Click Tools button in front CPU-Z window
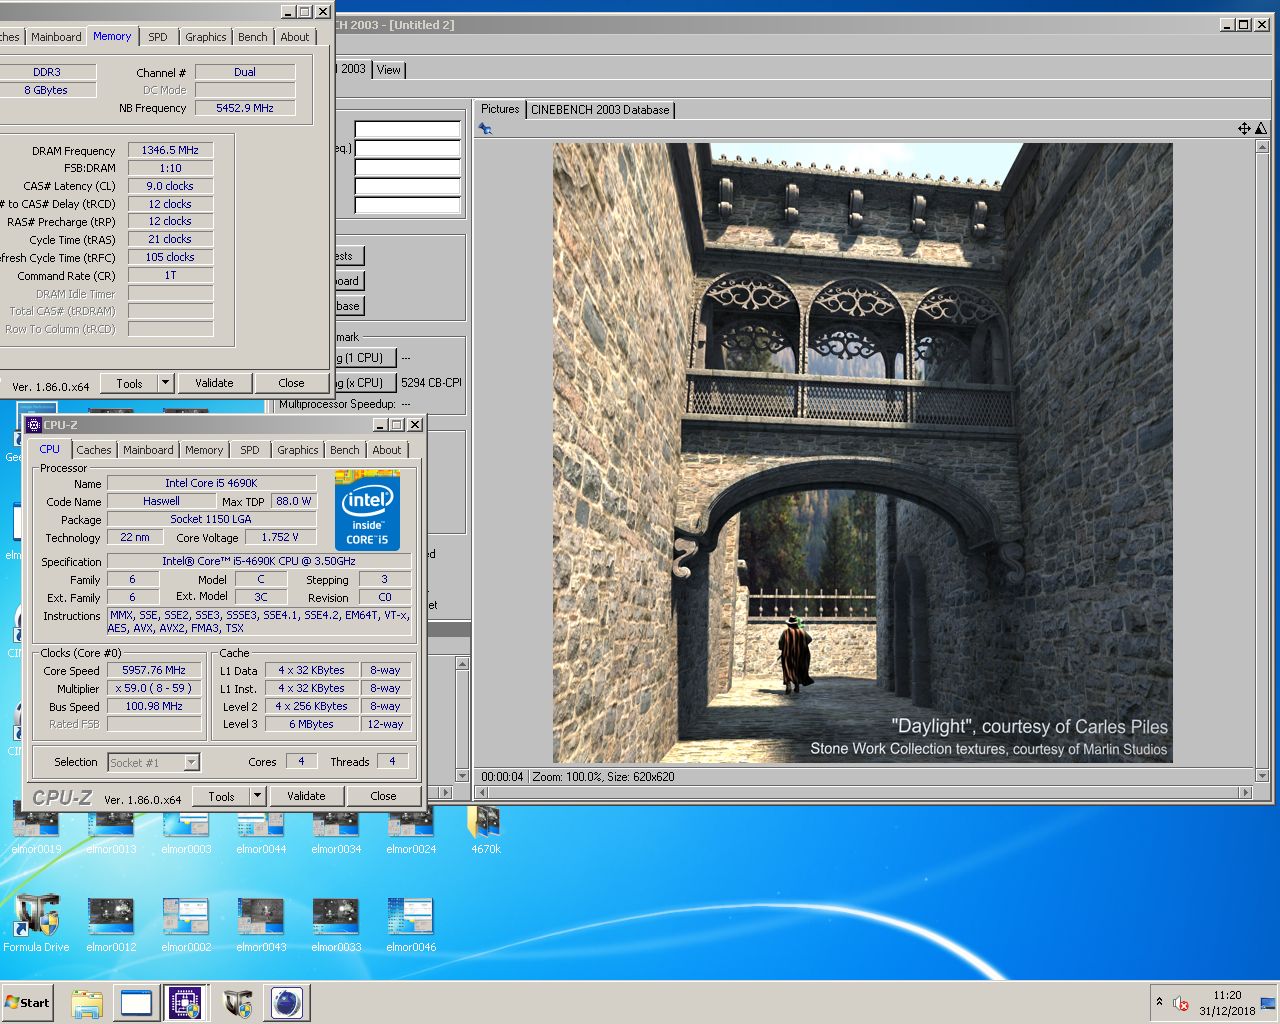1280x1024 pixels. tap(222, 796)
